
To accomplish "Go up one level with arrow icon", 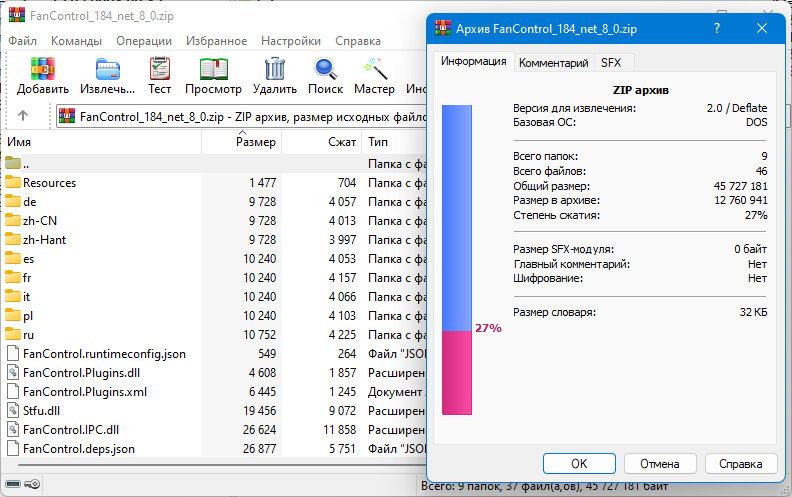I will (23, 116).
